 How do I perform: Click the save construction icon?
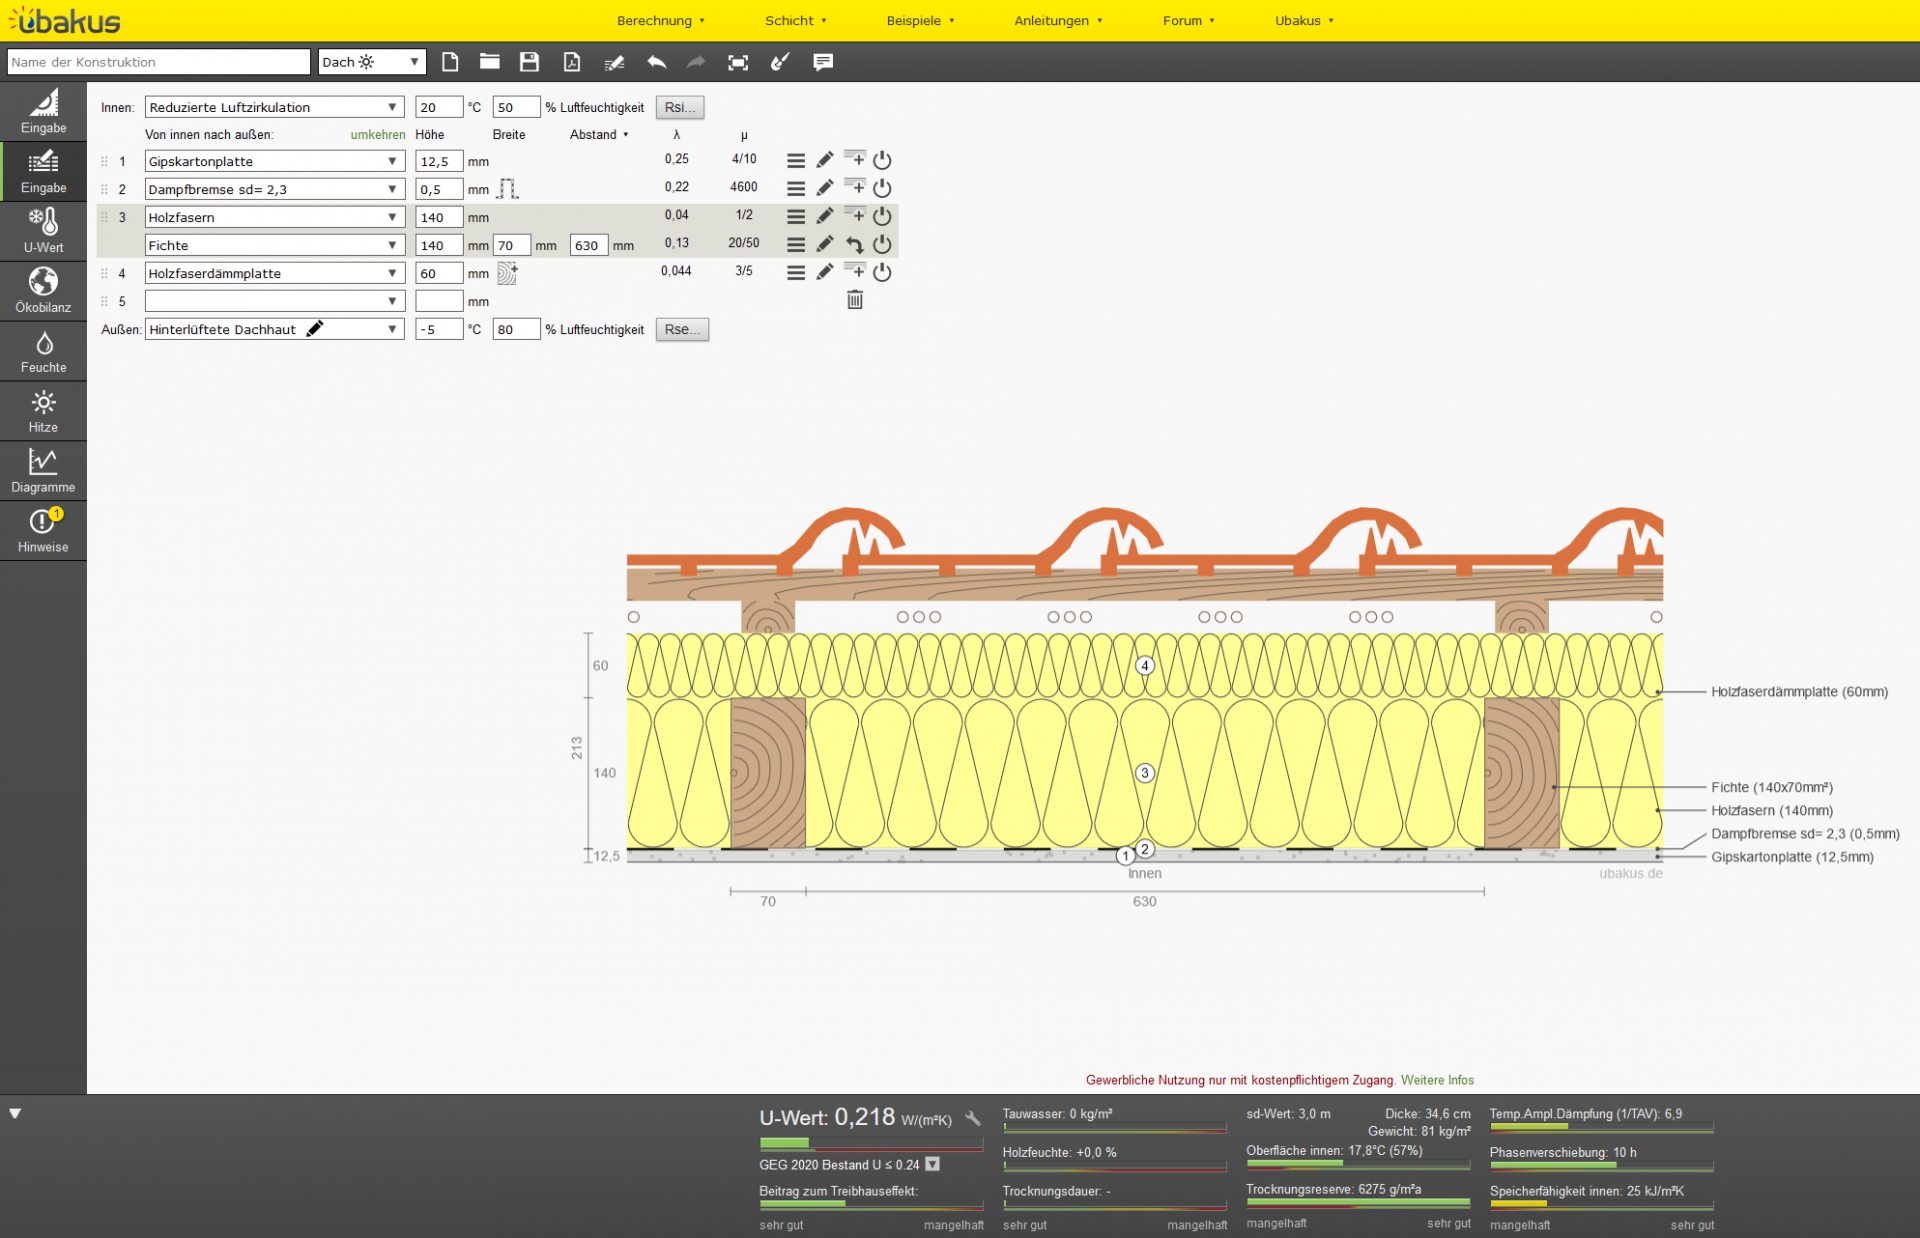click(x=529, y=62)
